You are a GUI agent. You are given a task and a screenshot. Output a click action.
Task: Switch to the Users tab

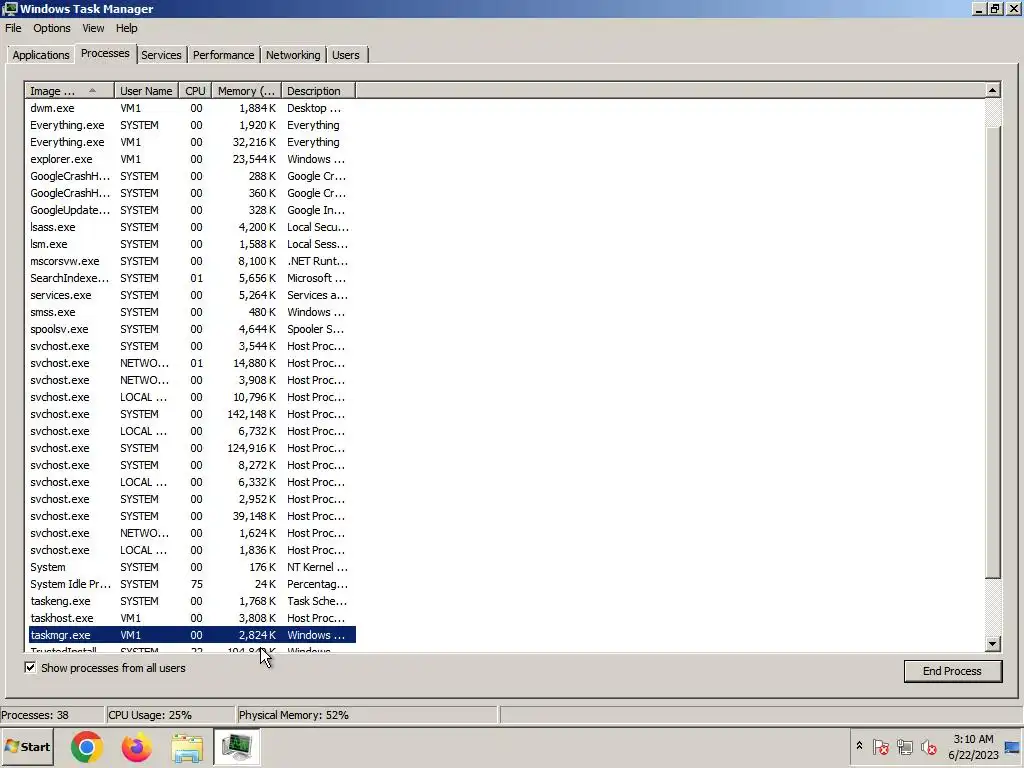[x=345, y=55]
